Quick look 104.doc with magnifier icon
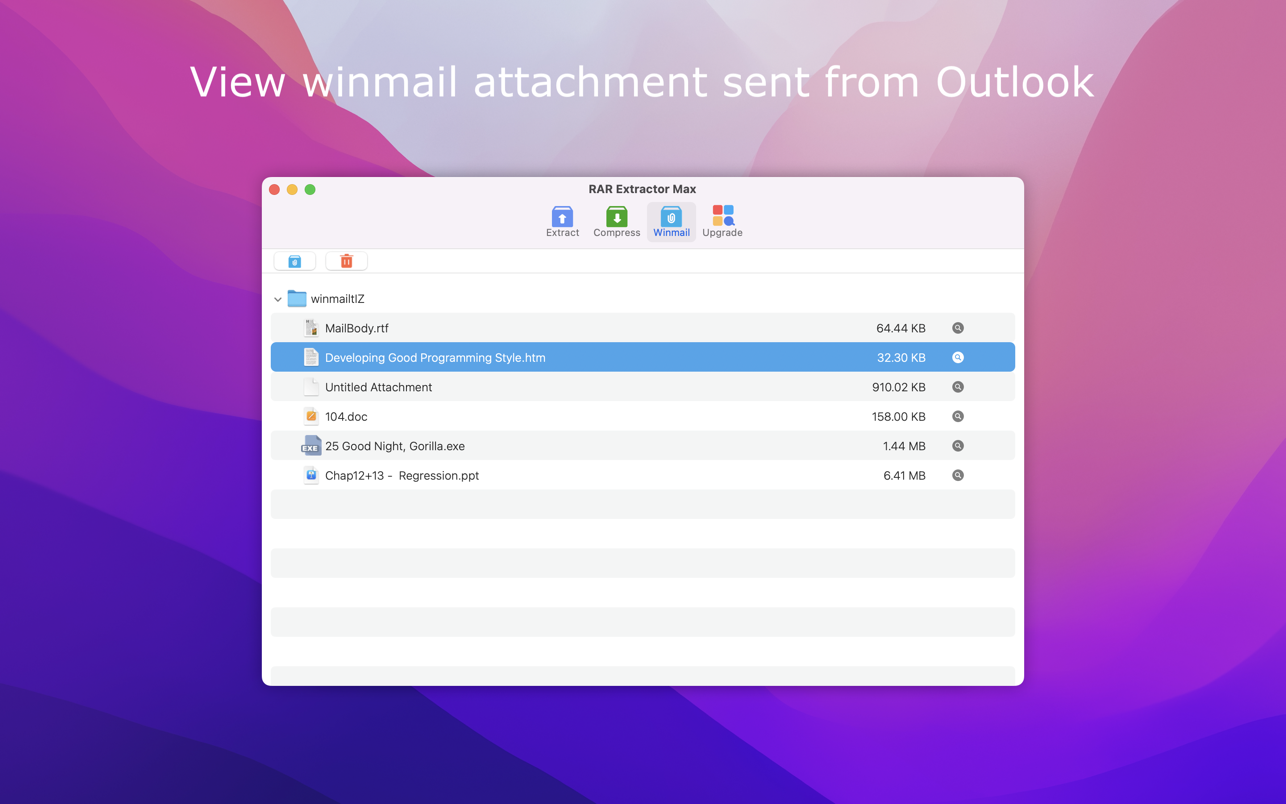The width and height of the screenshot is (1286, 804). (957, 417)
